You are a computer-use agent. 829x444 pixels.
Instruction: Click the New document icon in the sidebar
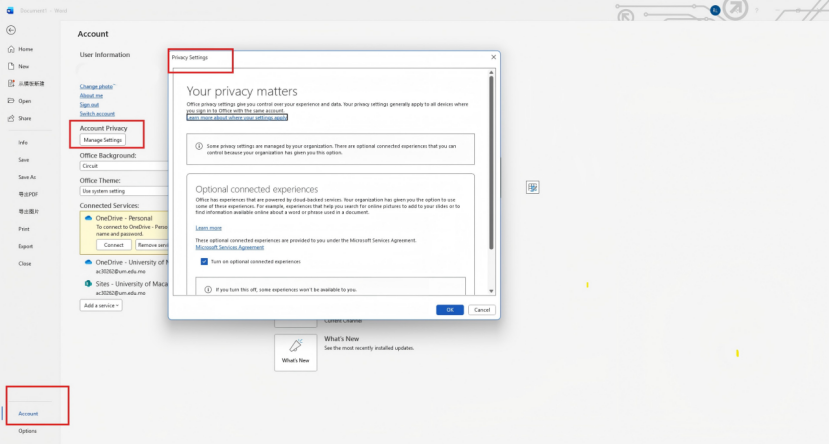pyautogui.click(x=11, y=66)
